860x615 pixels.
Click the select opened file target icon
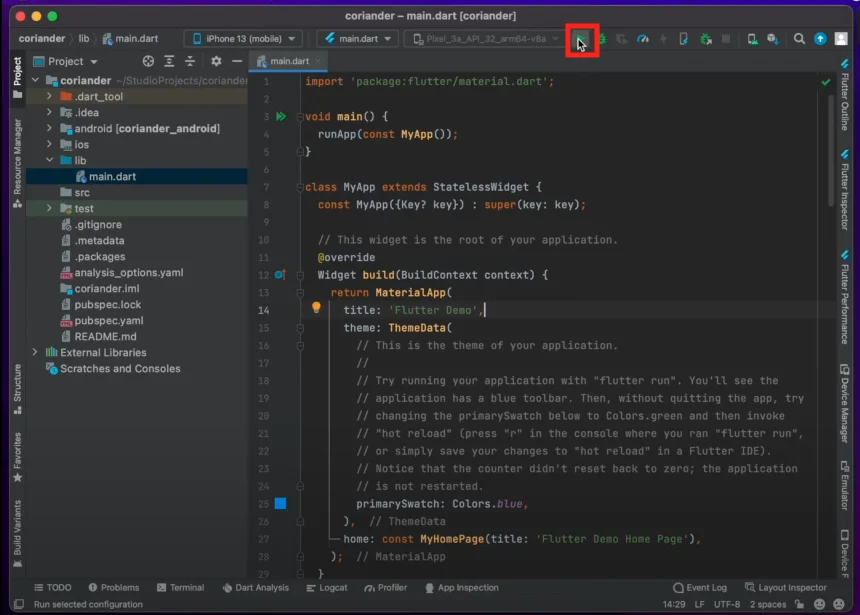point(148,61)
